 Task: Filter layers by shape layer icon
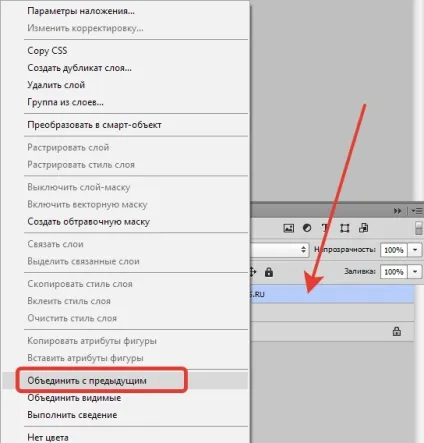(x=344, y=228)
